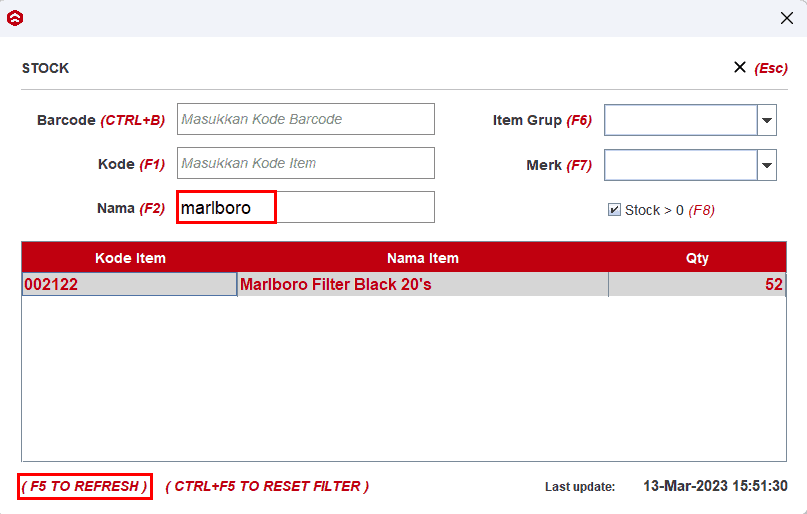The image size is (807, 514).
Task: Close the STOCK panel with the X icon
Action: [x=740, y=67]
